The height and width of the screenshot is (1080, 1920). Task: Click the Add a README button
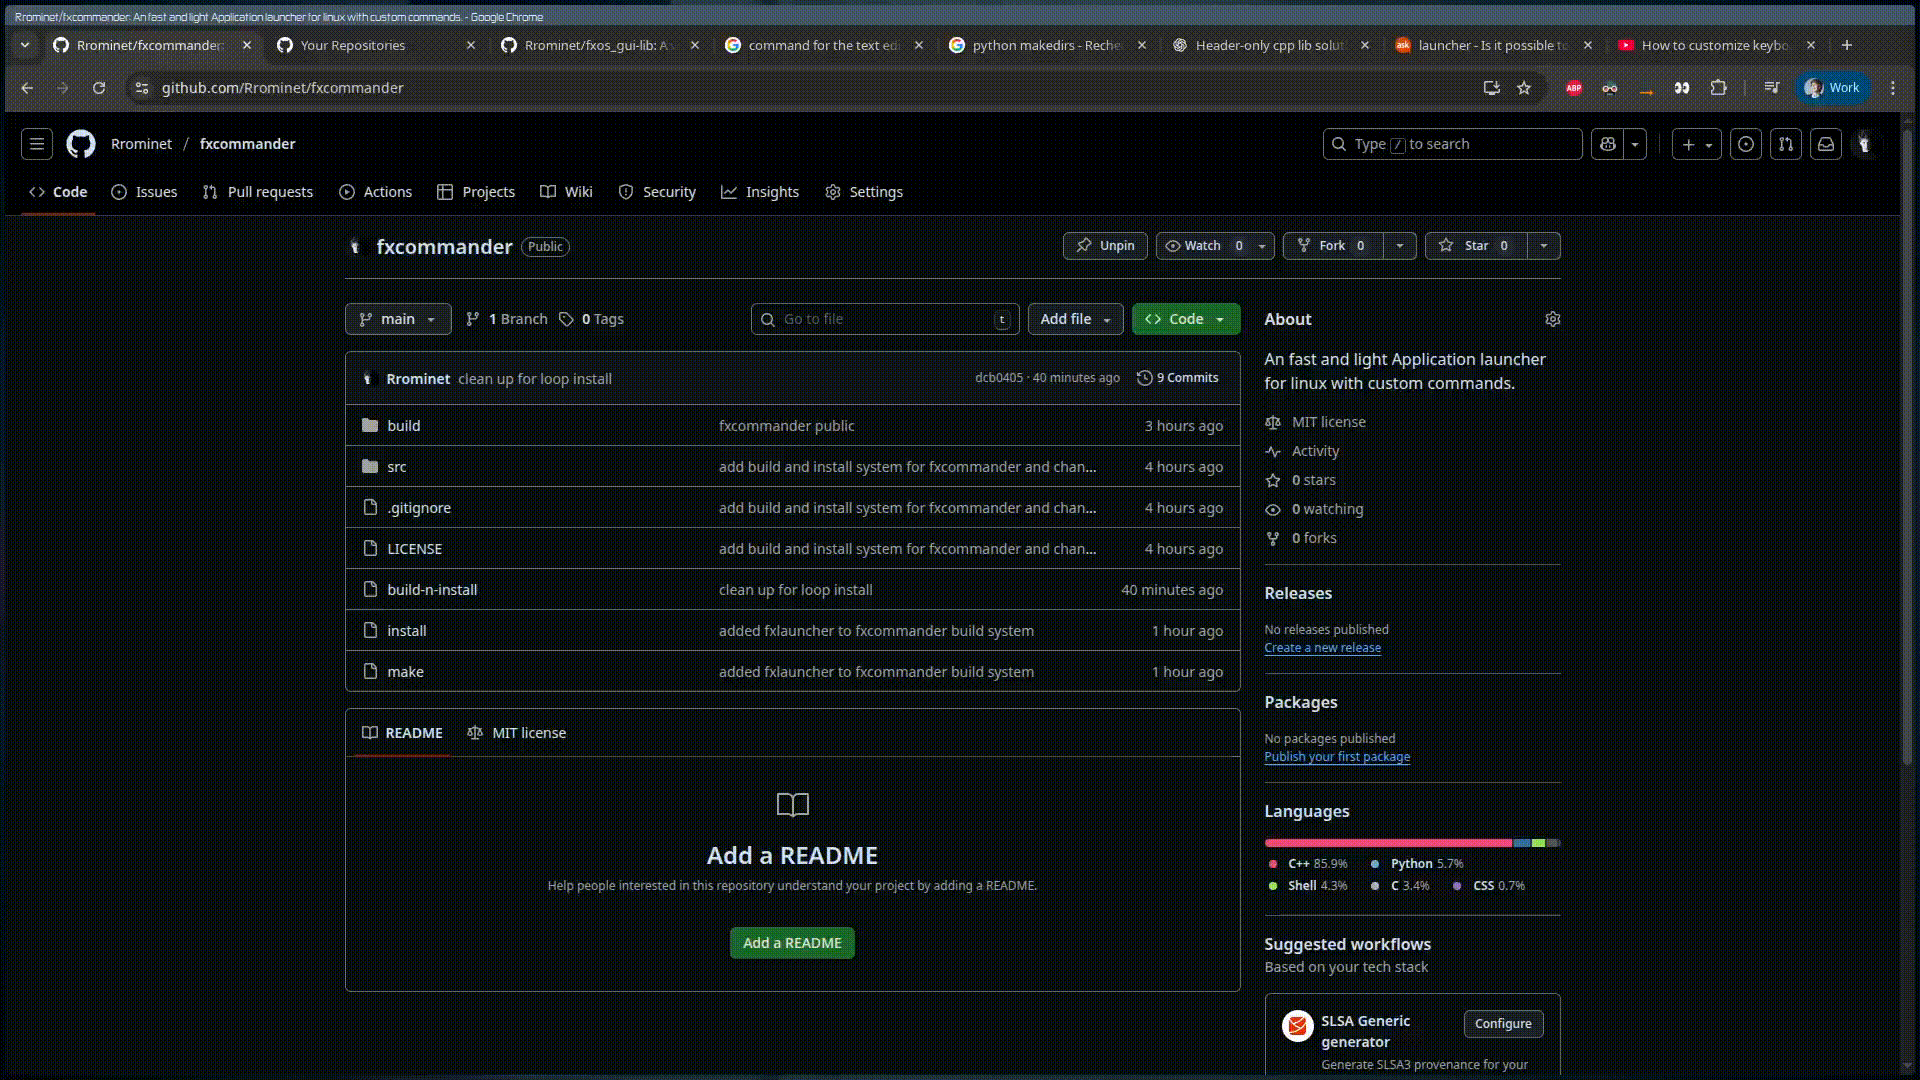[x=792, y=943]
